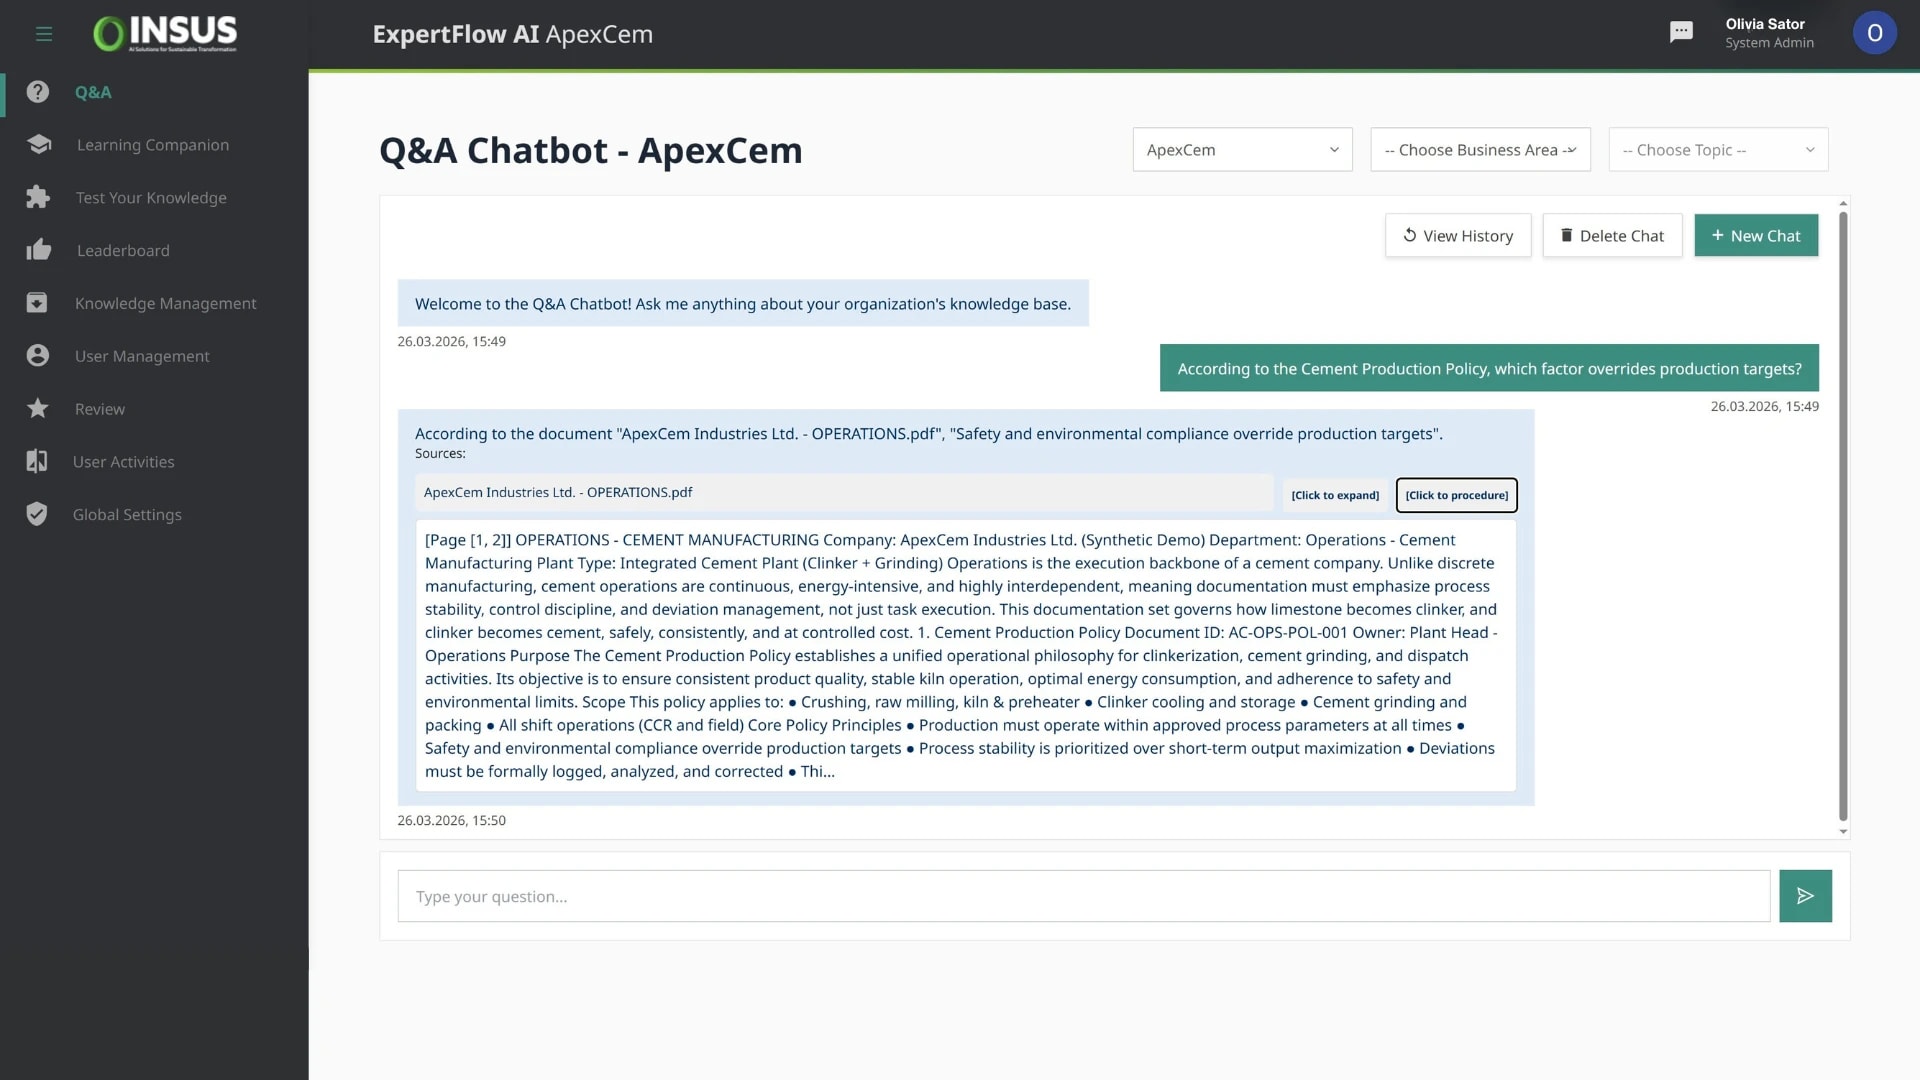Click the User Activities book icon
This screenshot has height=1080, width=1920.
click(37, 461)
